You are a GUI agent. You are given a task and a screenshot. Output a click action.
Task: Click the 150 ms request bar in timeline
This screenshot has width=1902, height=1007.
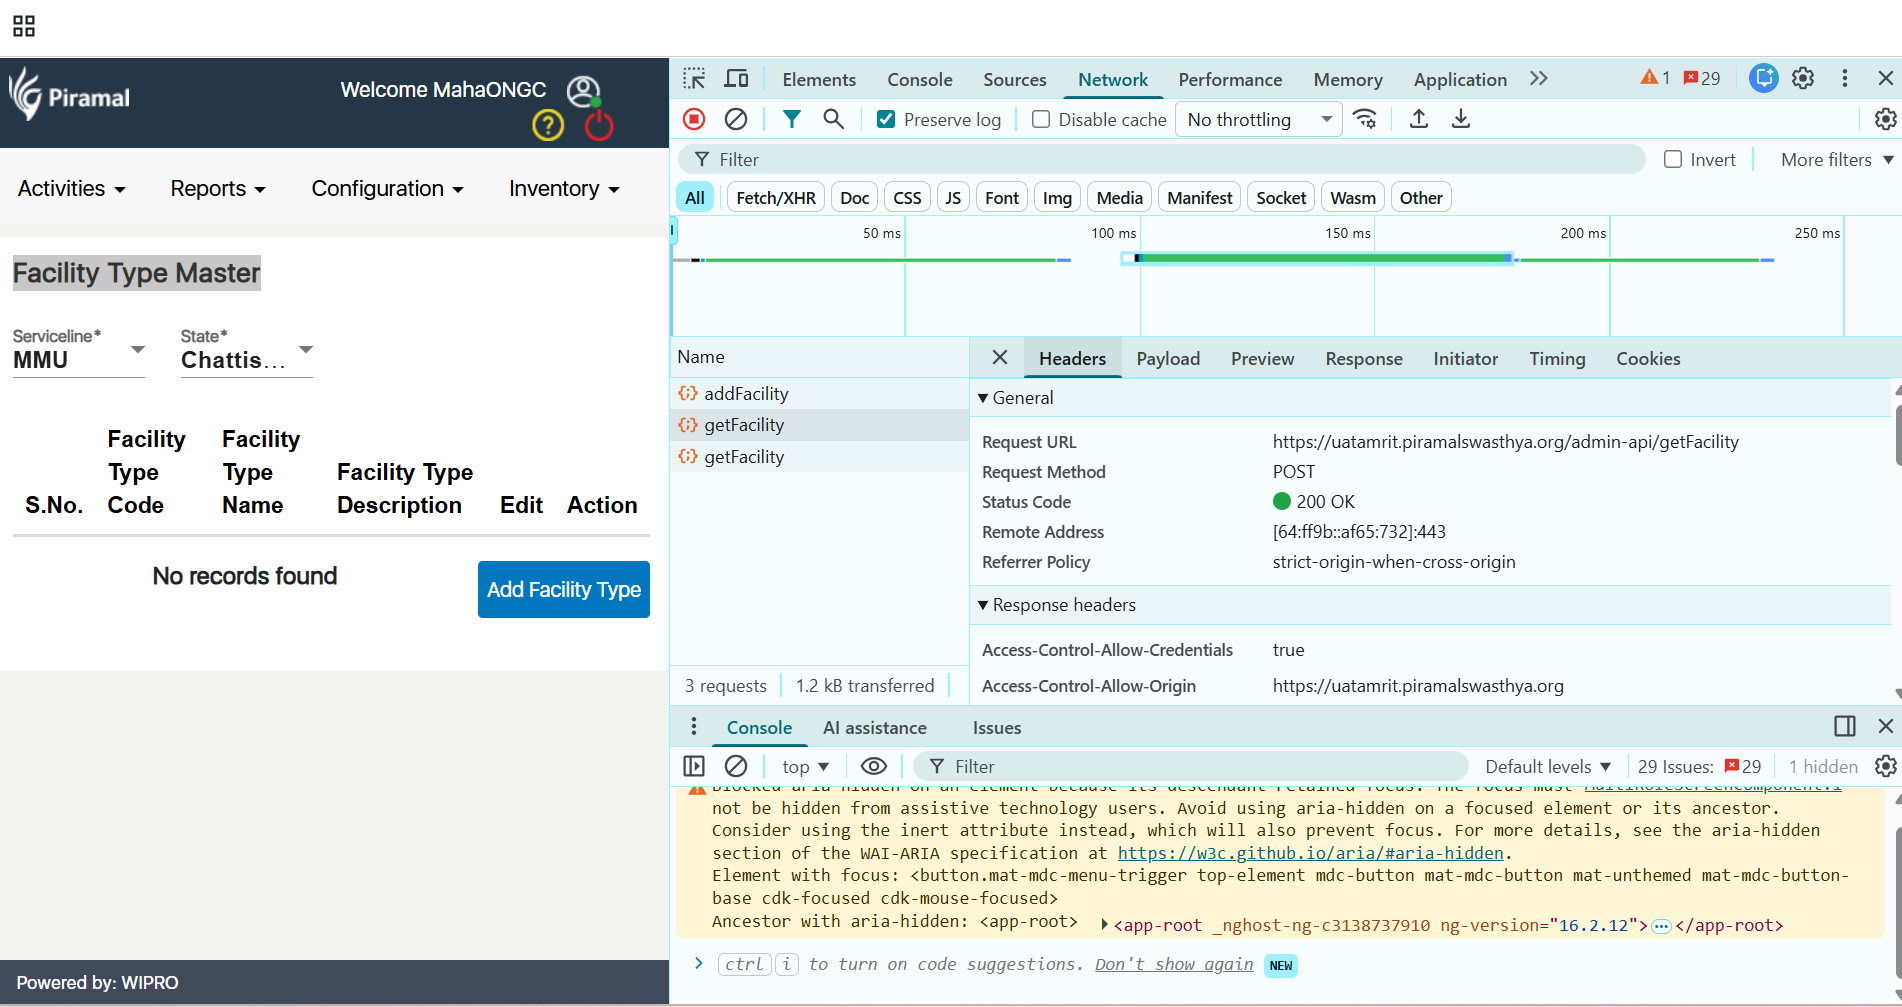(x=1322, y=259)
